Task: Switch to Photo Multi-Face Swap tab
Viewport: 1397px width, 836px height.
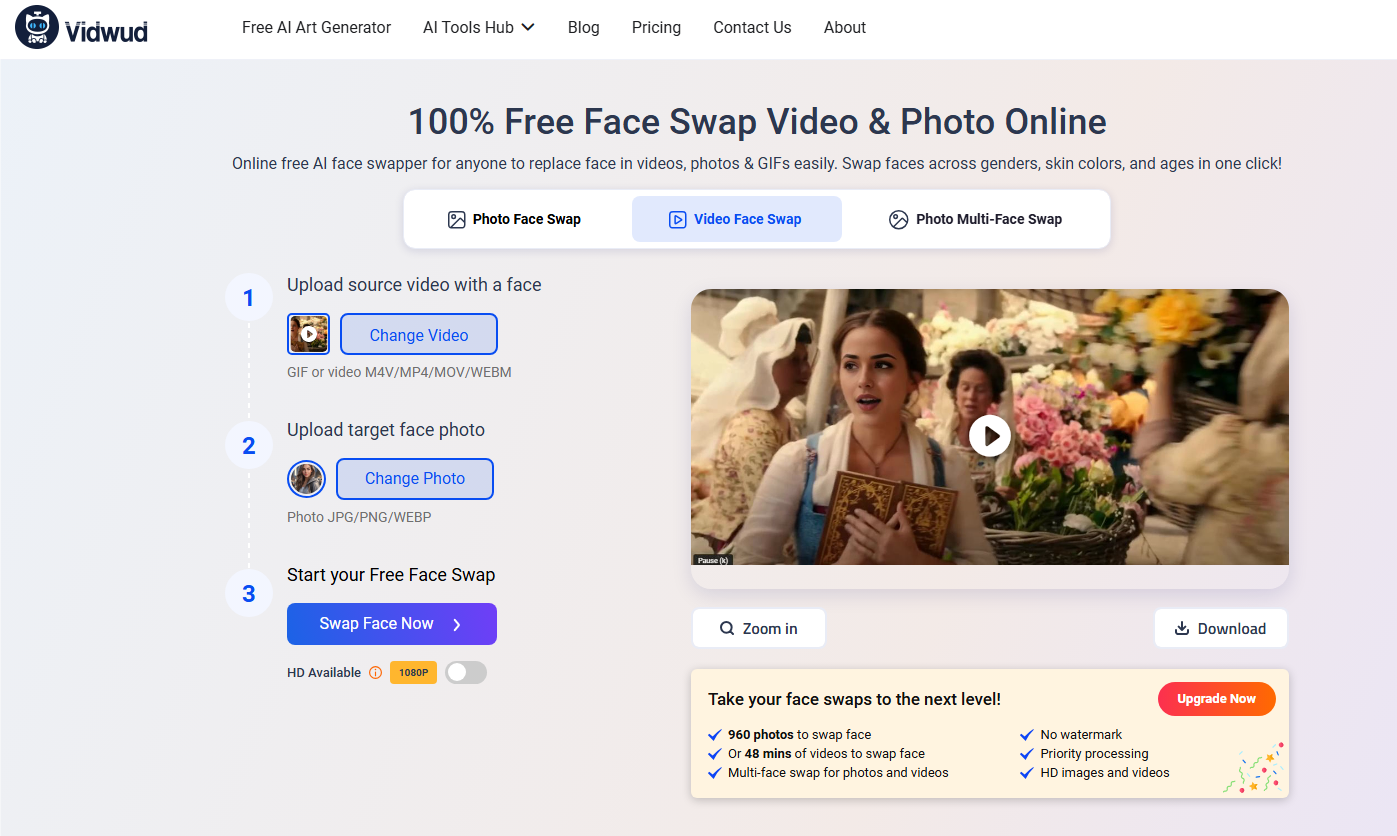Action: pyautogui.click(x=976, y=219)
